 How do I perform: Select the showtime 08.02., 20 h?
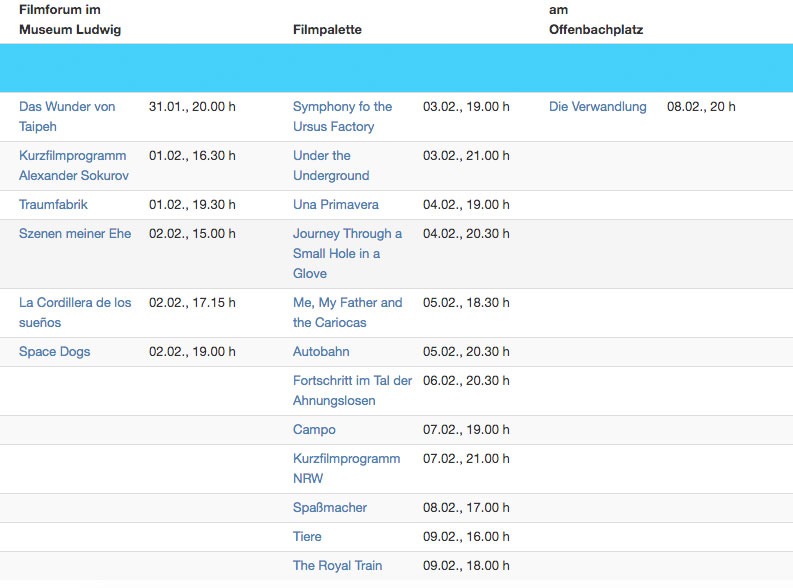coord(701,107)
